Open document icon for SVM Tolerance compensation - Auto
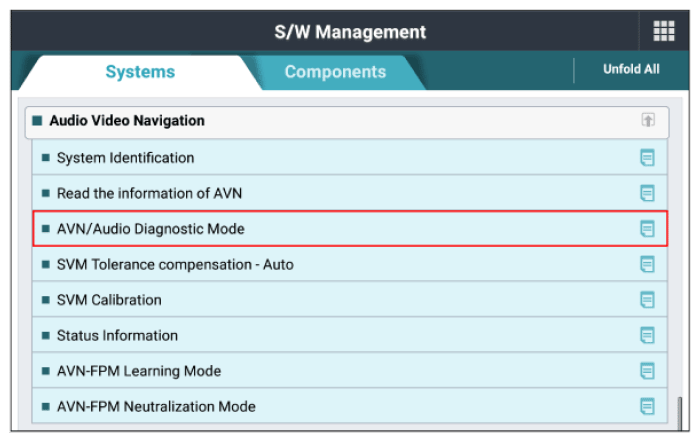 647,264
